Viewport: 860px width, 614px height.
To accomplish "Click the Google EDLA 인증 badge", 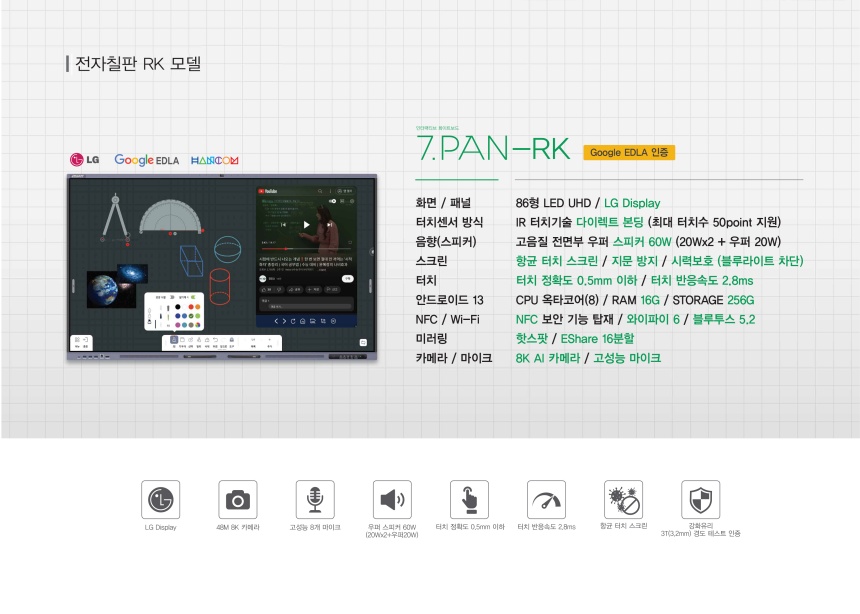I will click(x=628, y=153).
